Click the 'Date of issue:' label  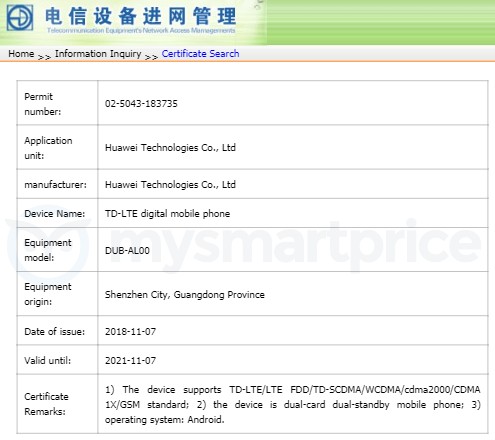pos(55,331)
